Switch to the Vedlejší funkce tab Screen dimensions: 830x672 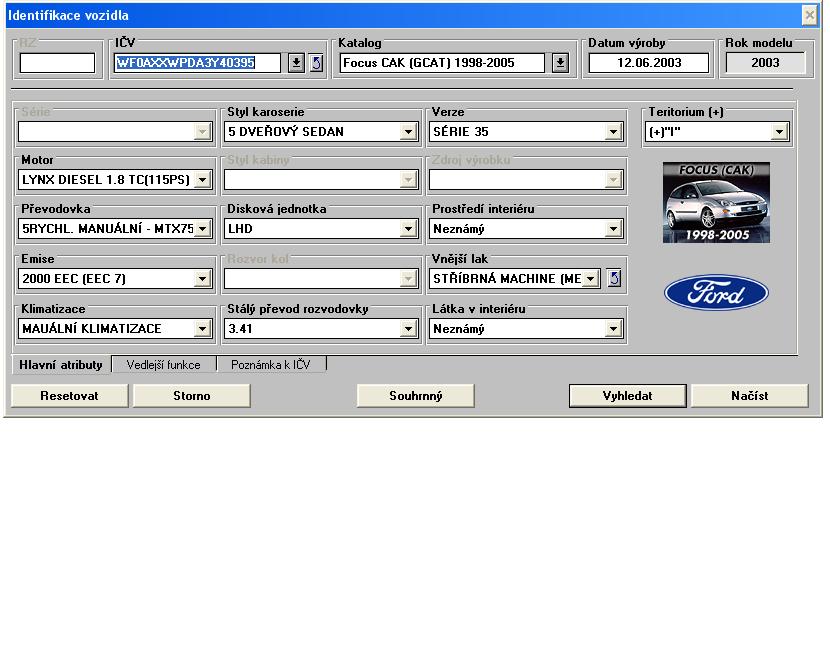tap(163, 365)
